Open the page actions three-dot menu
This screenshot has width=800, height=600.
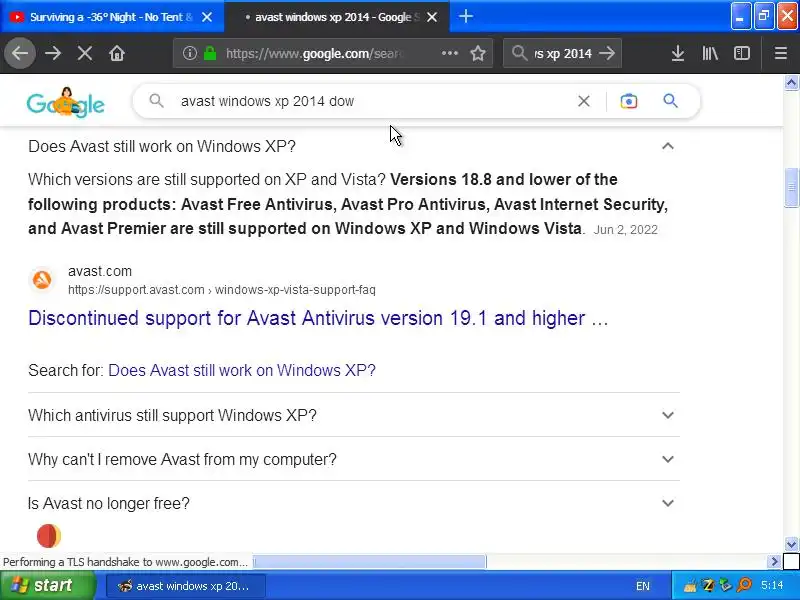pyautogui.click(x=449, y=53)
